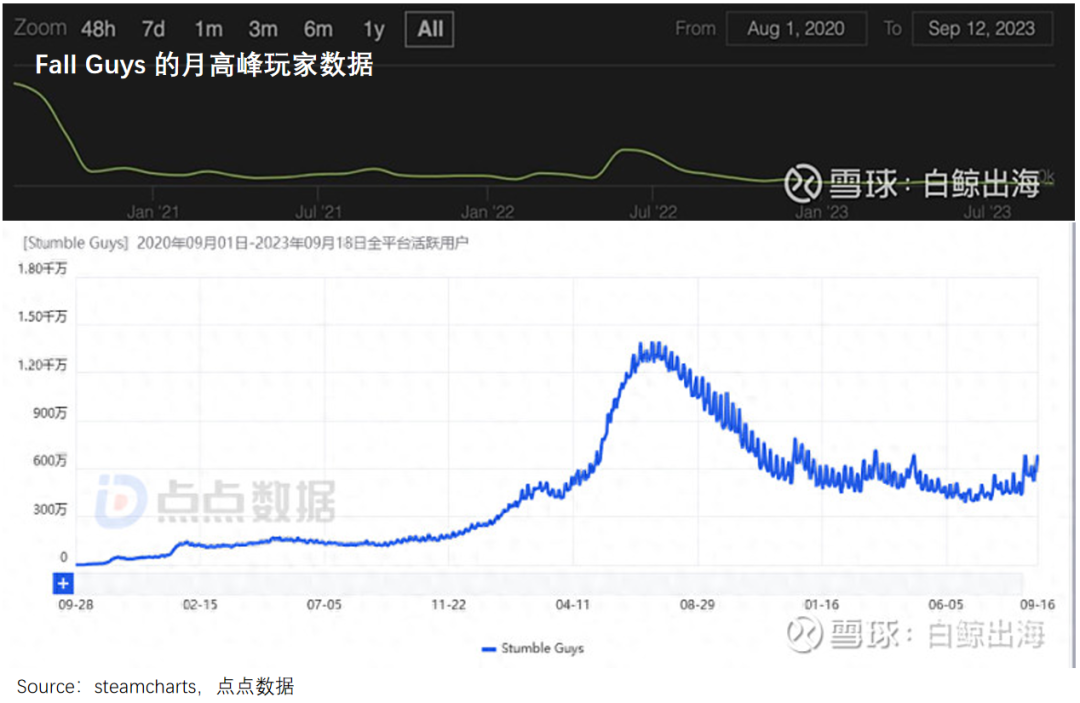
Task: Click the 07-05 date label
Action: (324, 605)
